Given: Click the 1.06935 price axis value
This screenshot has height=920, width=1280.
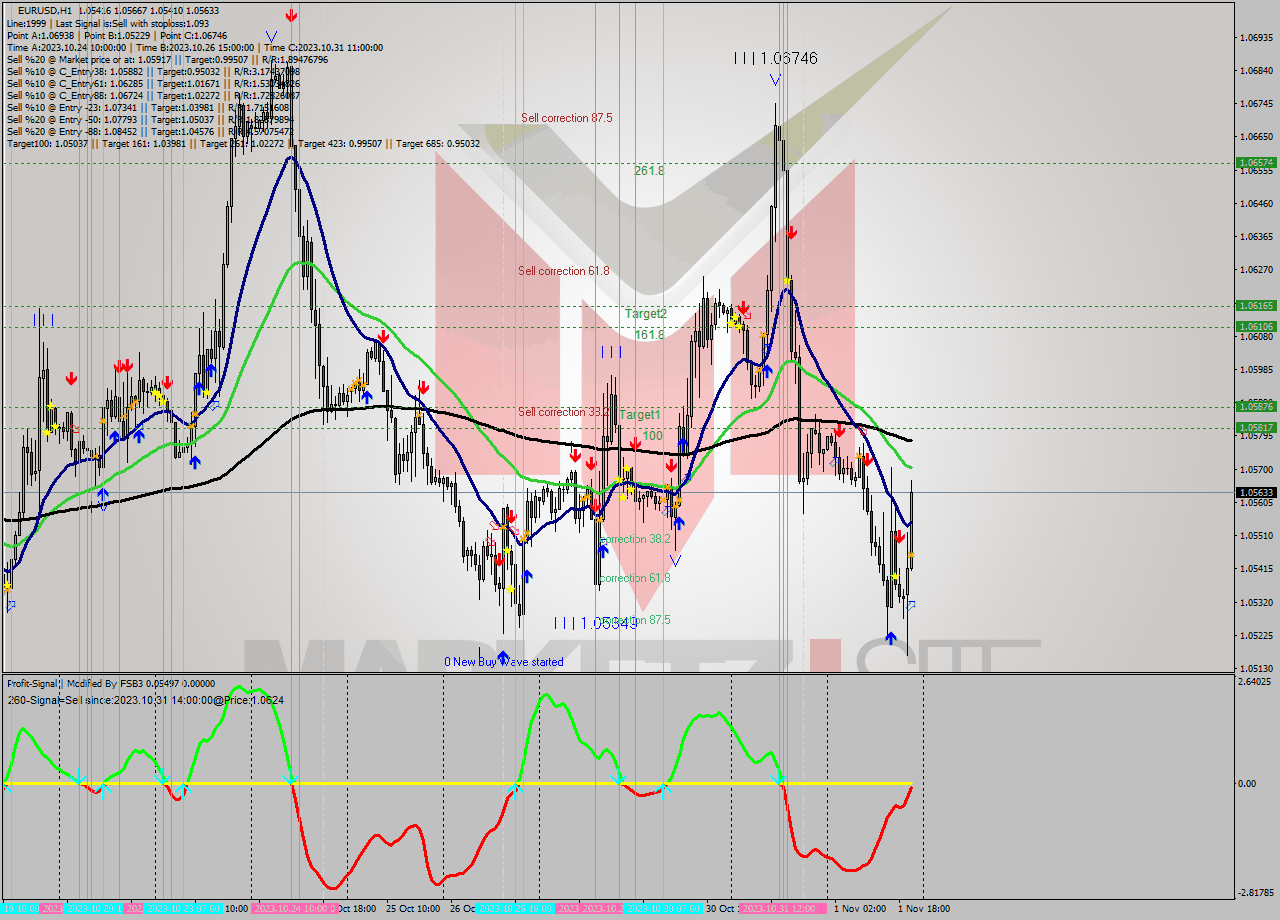Looking at the screenshot, I should pos(1256,38).
